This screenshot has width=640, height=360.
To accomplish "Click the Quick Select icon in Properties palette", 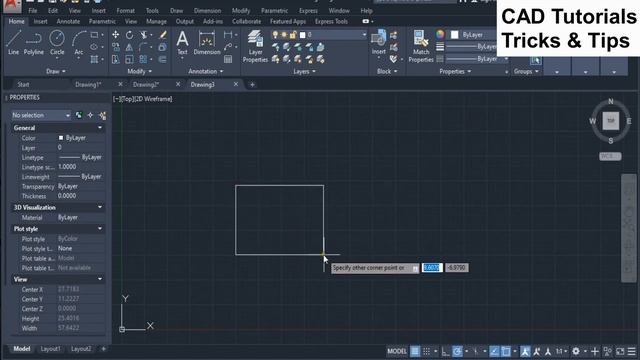I will [x=102, y=116].
